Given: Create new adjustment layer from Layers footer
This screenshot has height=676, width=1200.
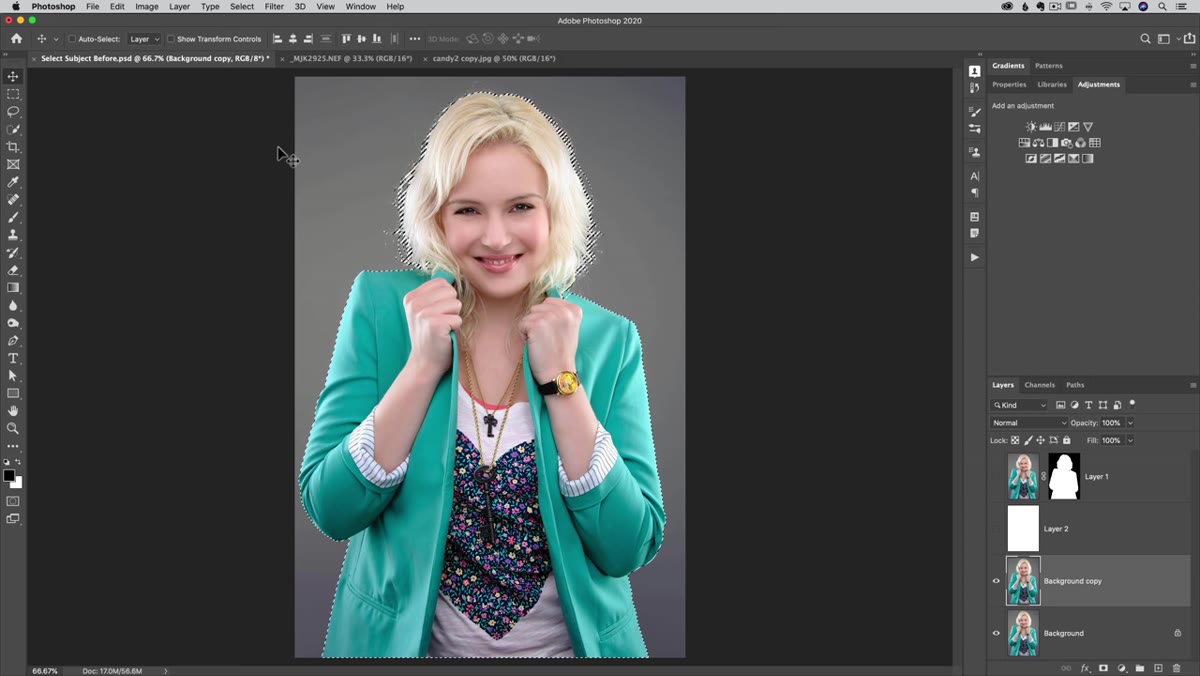Looking at the screenshot, I should 1121,668.
